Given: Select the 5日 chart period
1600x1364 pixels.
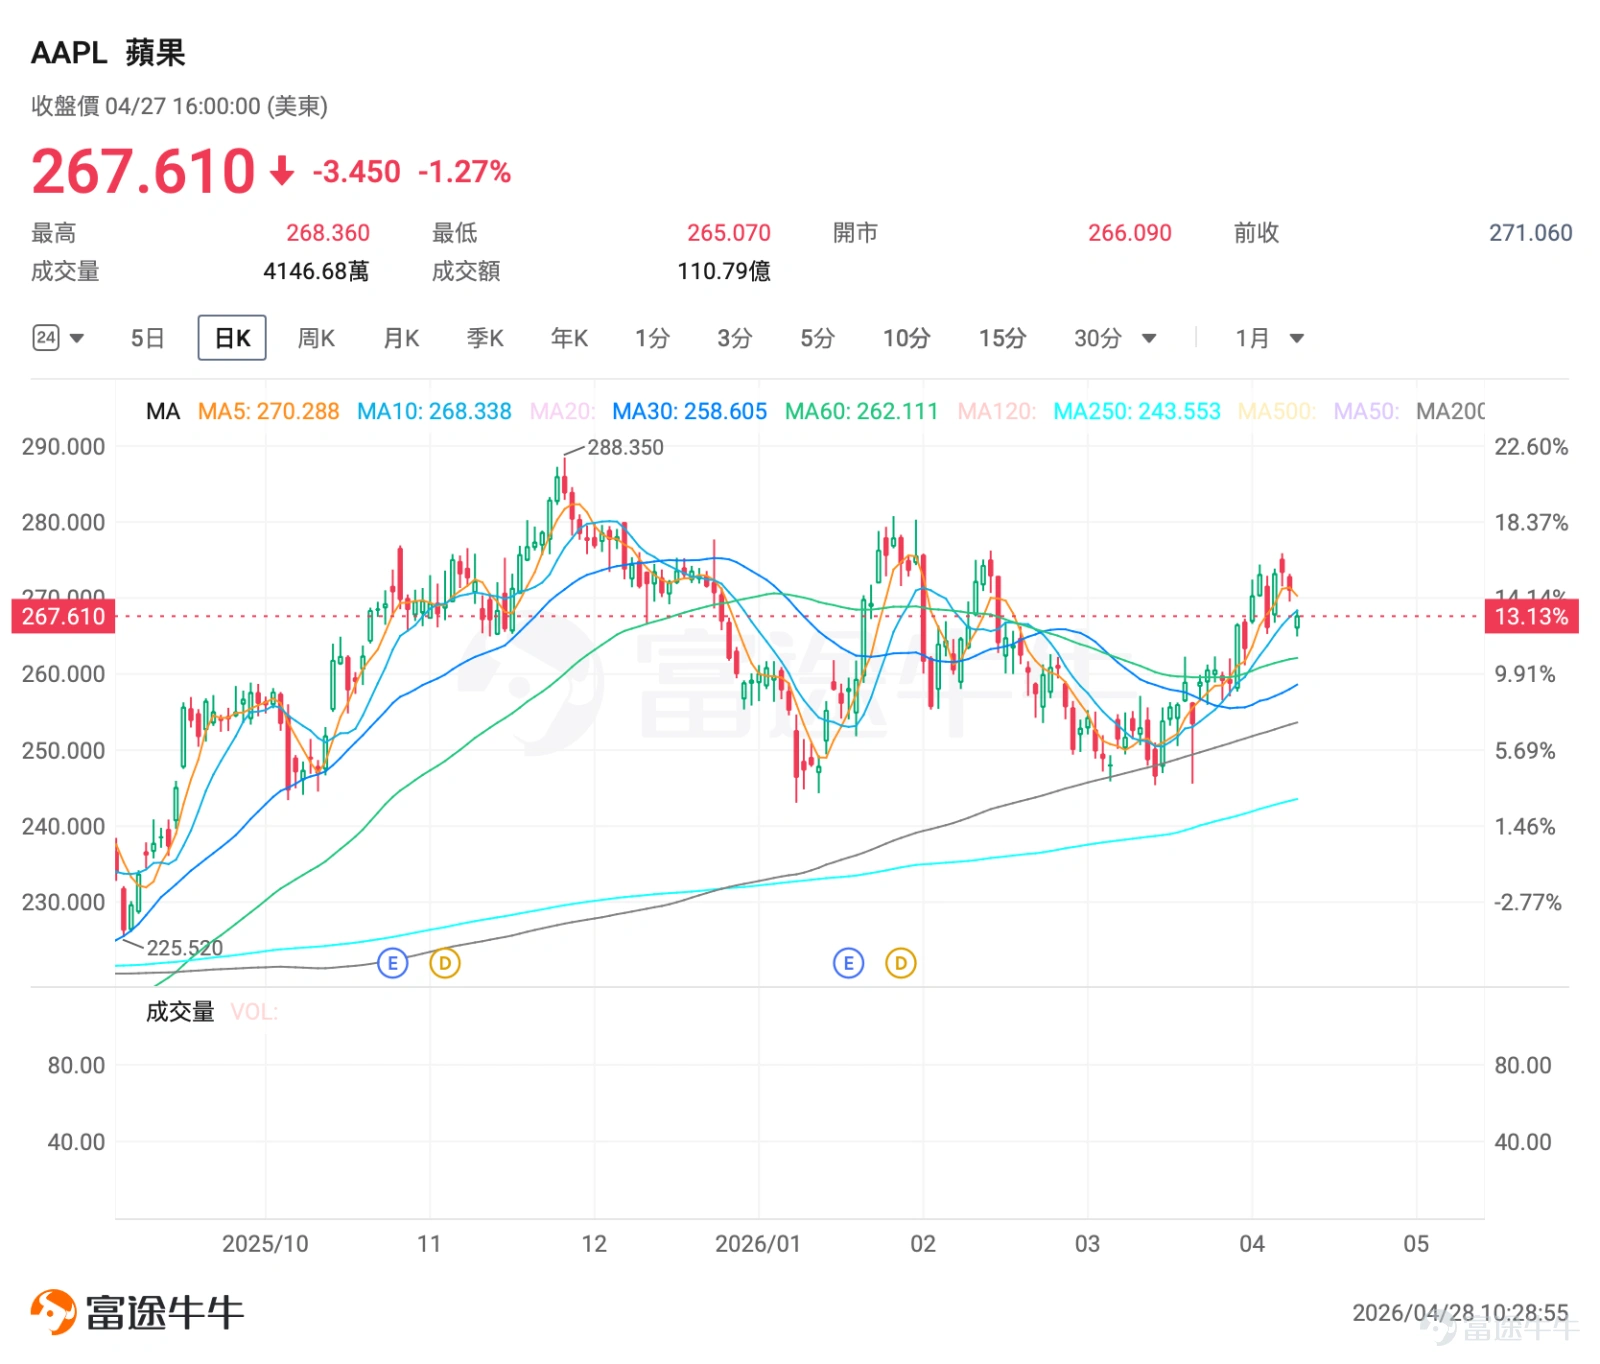Looking at the screenshot, I should click(x=147, y=338).
